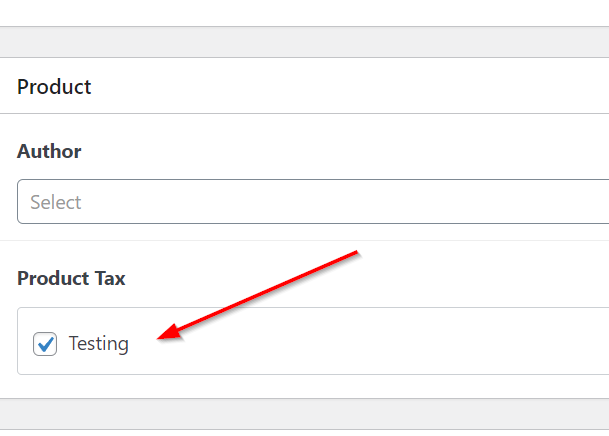The width and height of the screenshot is (609, 436).
Task: Click the Product Tax heading
Action: (71, 279)
